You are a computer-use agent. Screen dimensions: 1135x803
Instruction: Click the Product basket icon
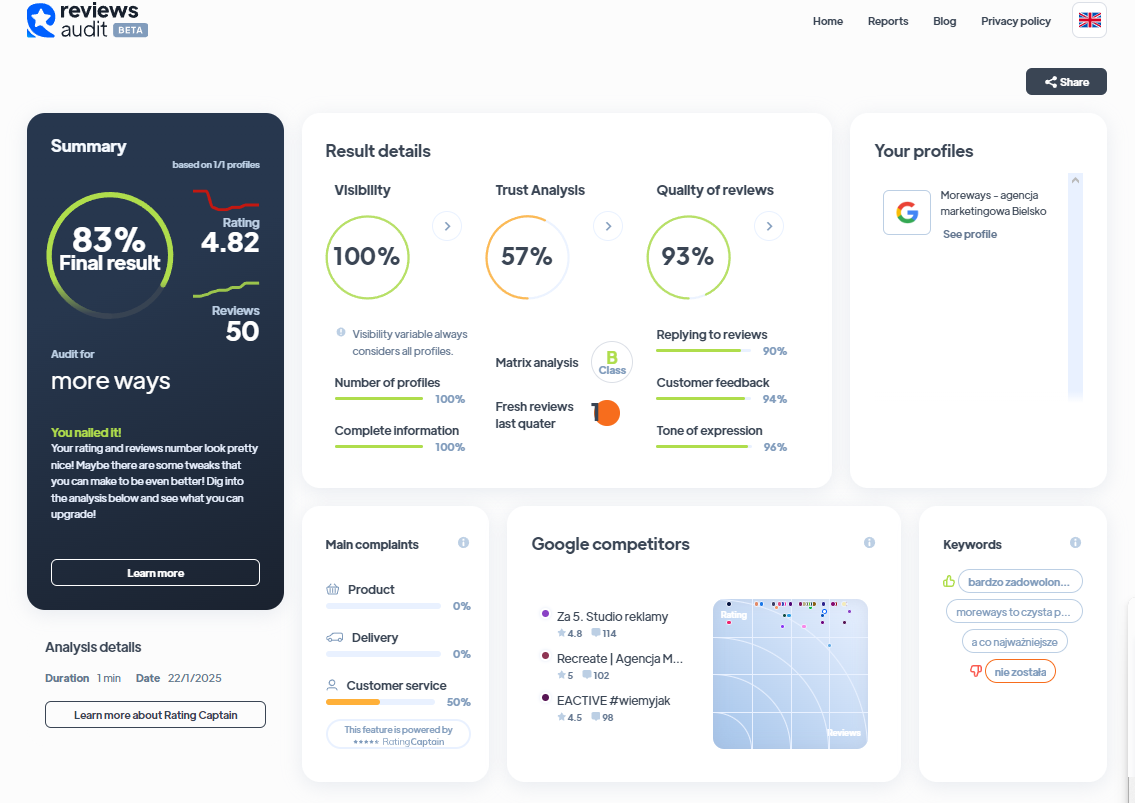[x=333, y=589]
